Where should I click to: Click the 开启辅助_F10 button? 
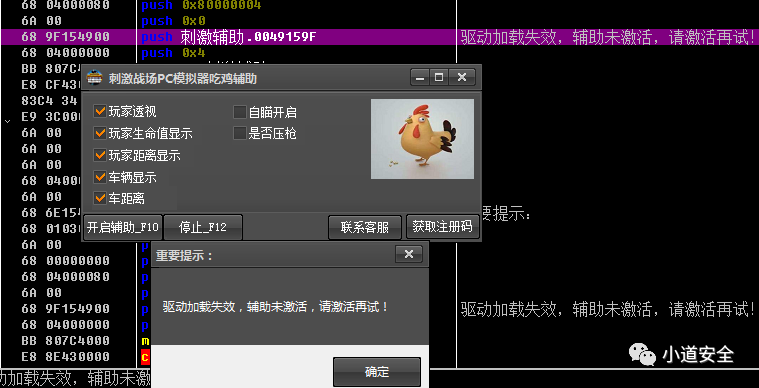[x=123, y=227]
